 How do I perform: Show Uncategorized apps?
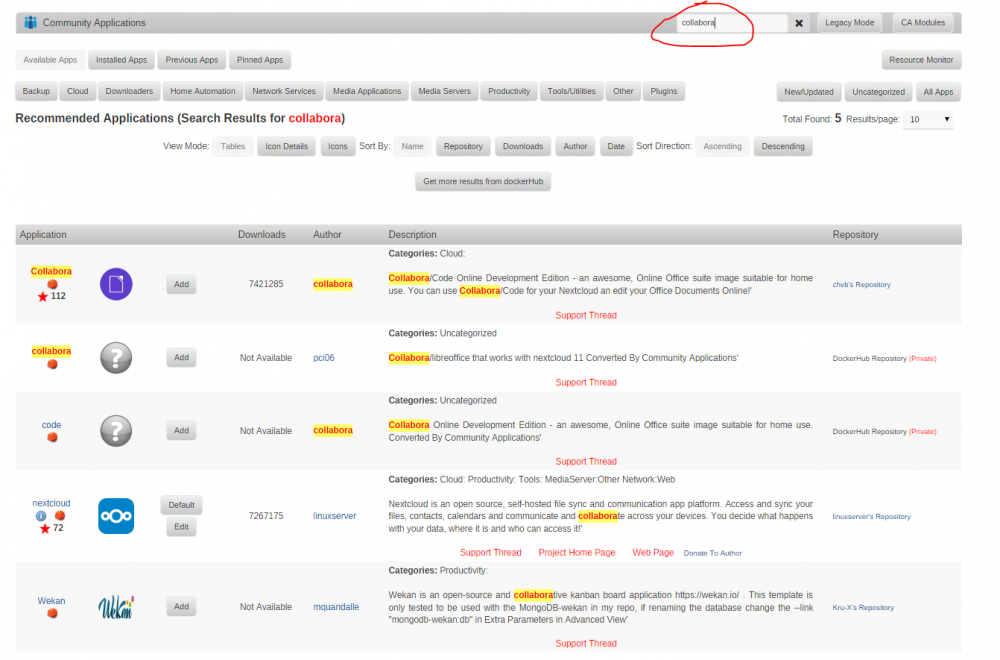878,92
